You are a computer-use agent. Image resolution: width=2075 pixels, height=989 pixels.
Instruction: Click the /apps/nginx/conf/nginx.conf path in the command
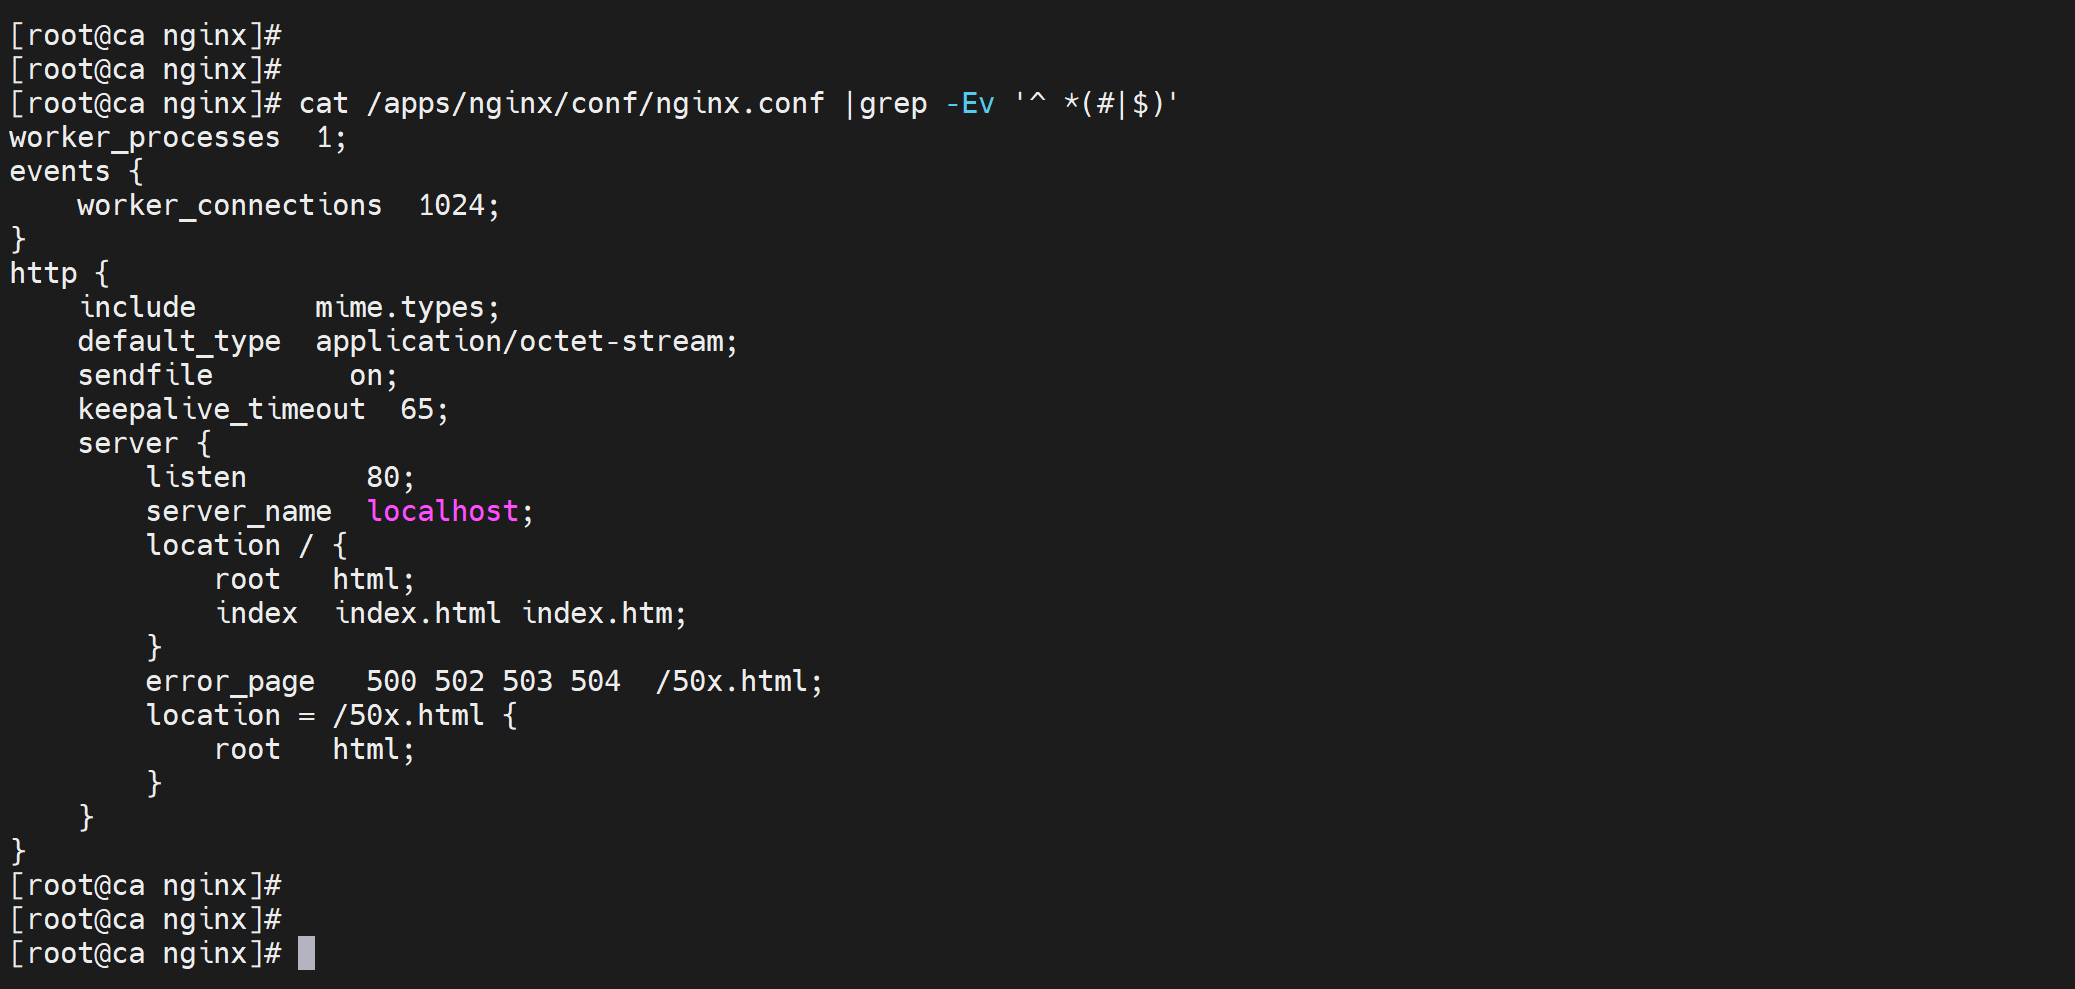pos(595,103)
